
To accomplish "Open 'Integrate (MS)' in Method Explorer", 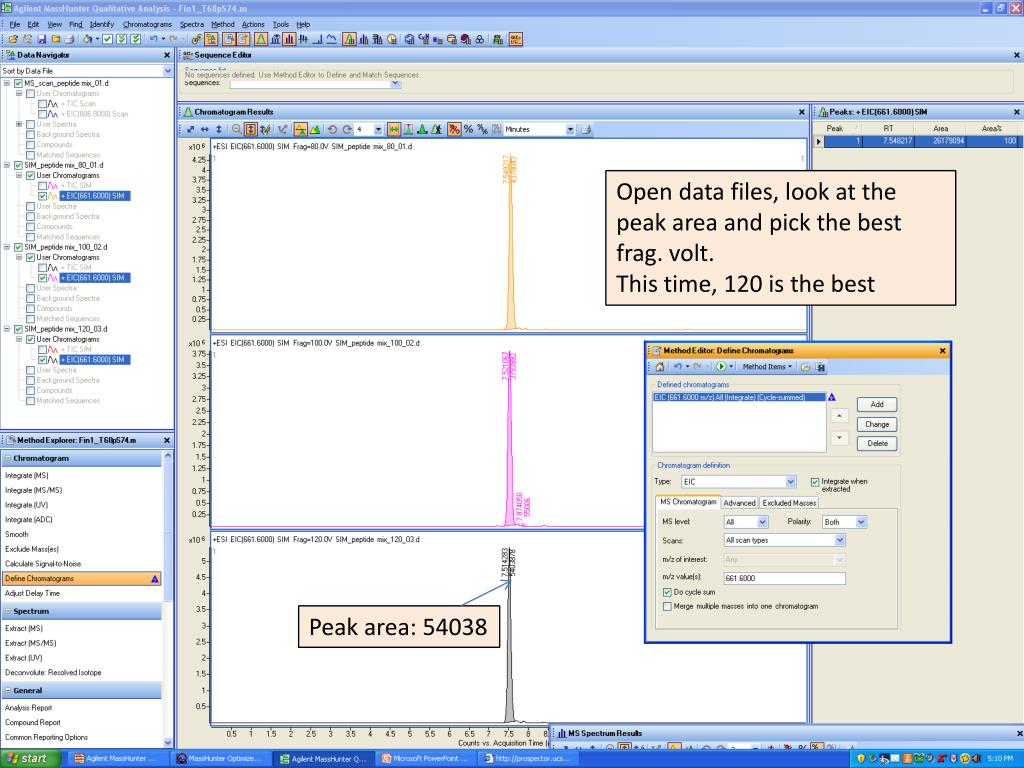I will coord(27,475).
